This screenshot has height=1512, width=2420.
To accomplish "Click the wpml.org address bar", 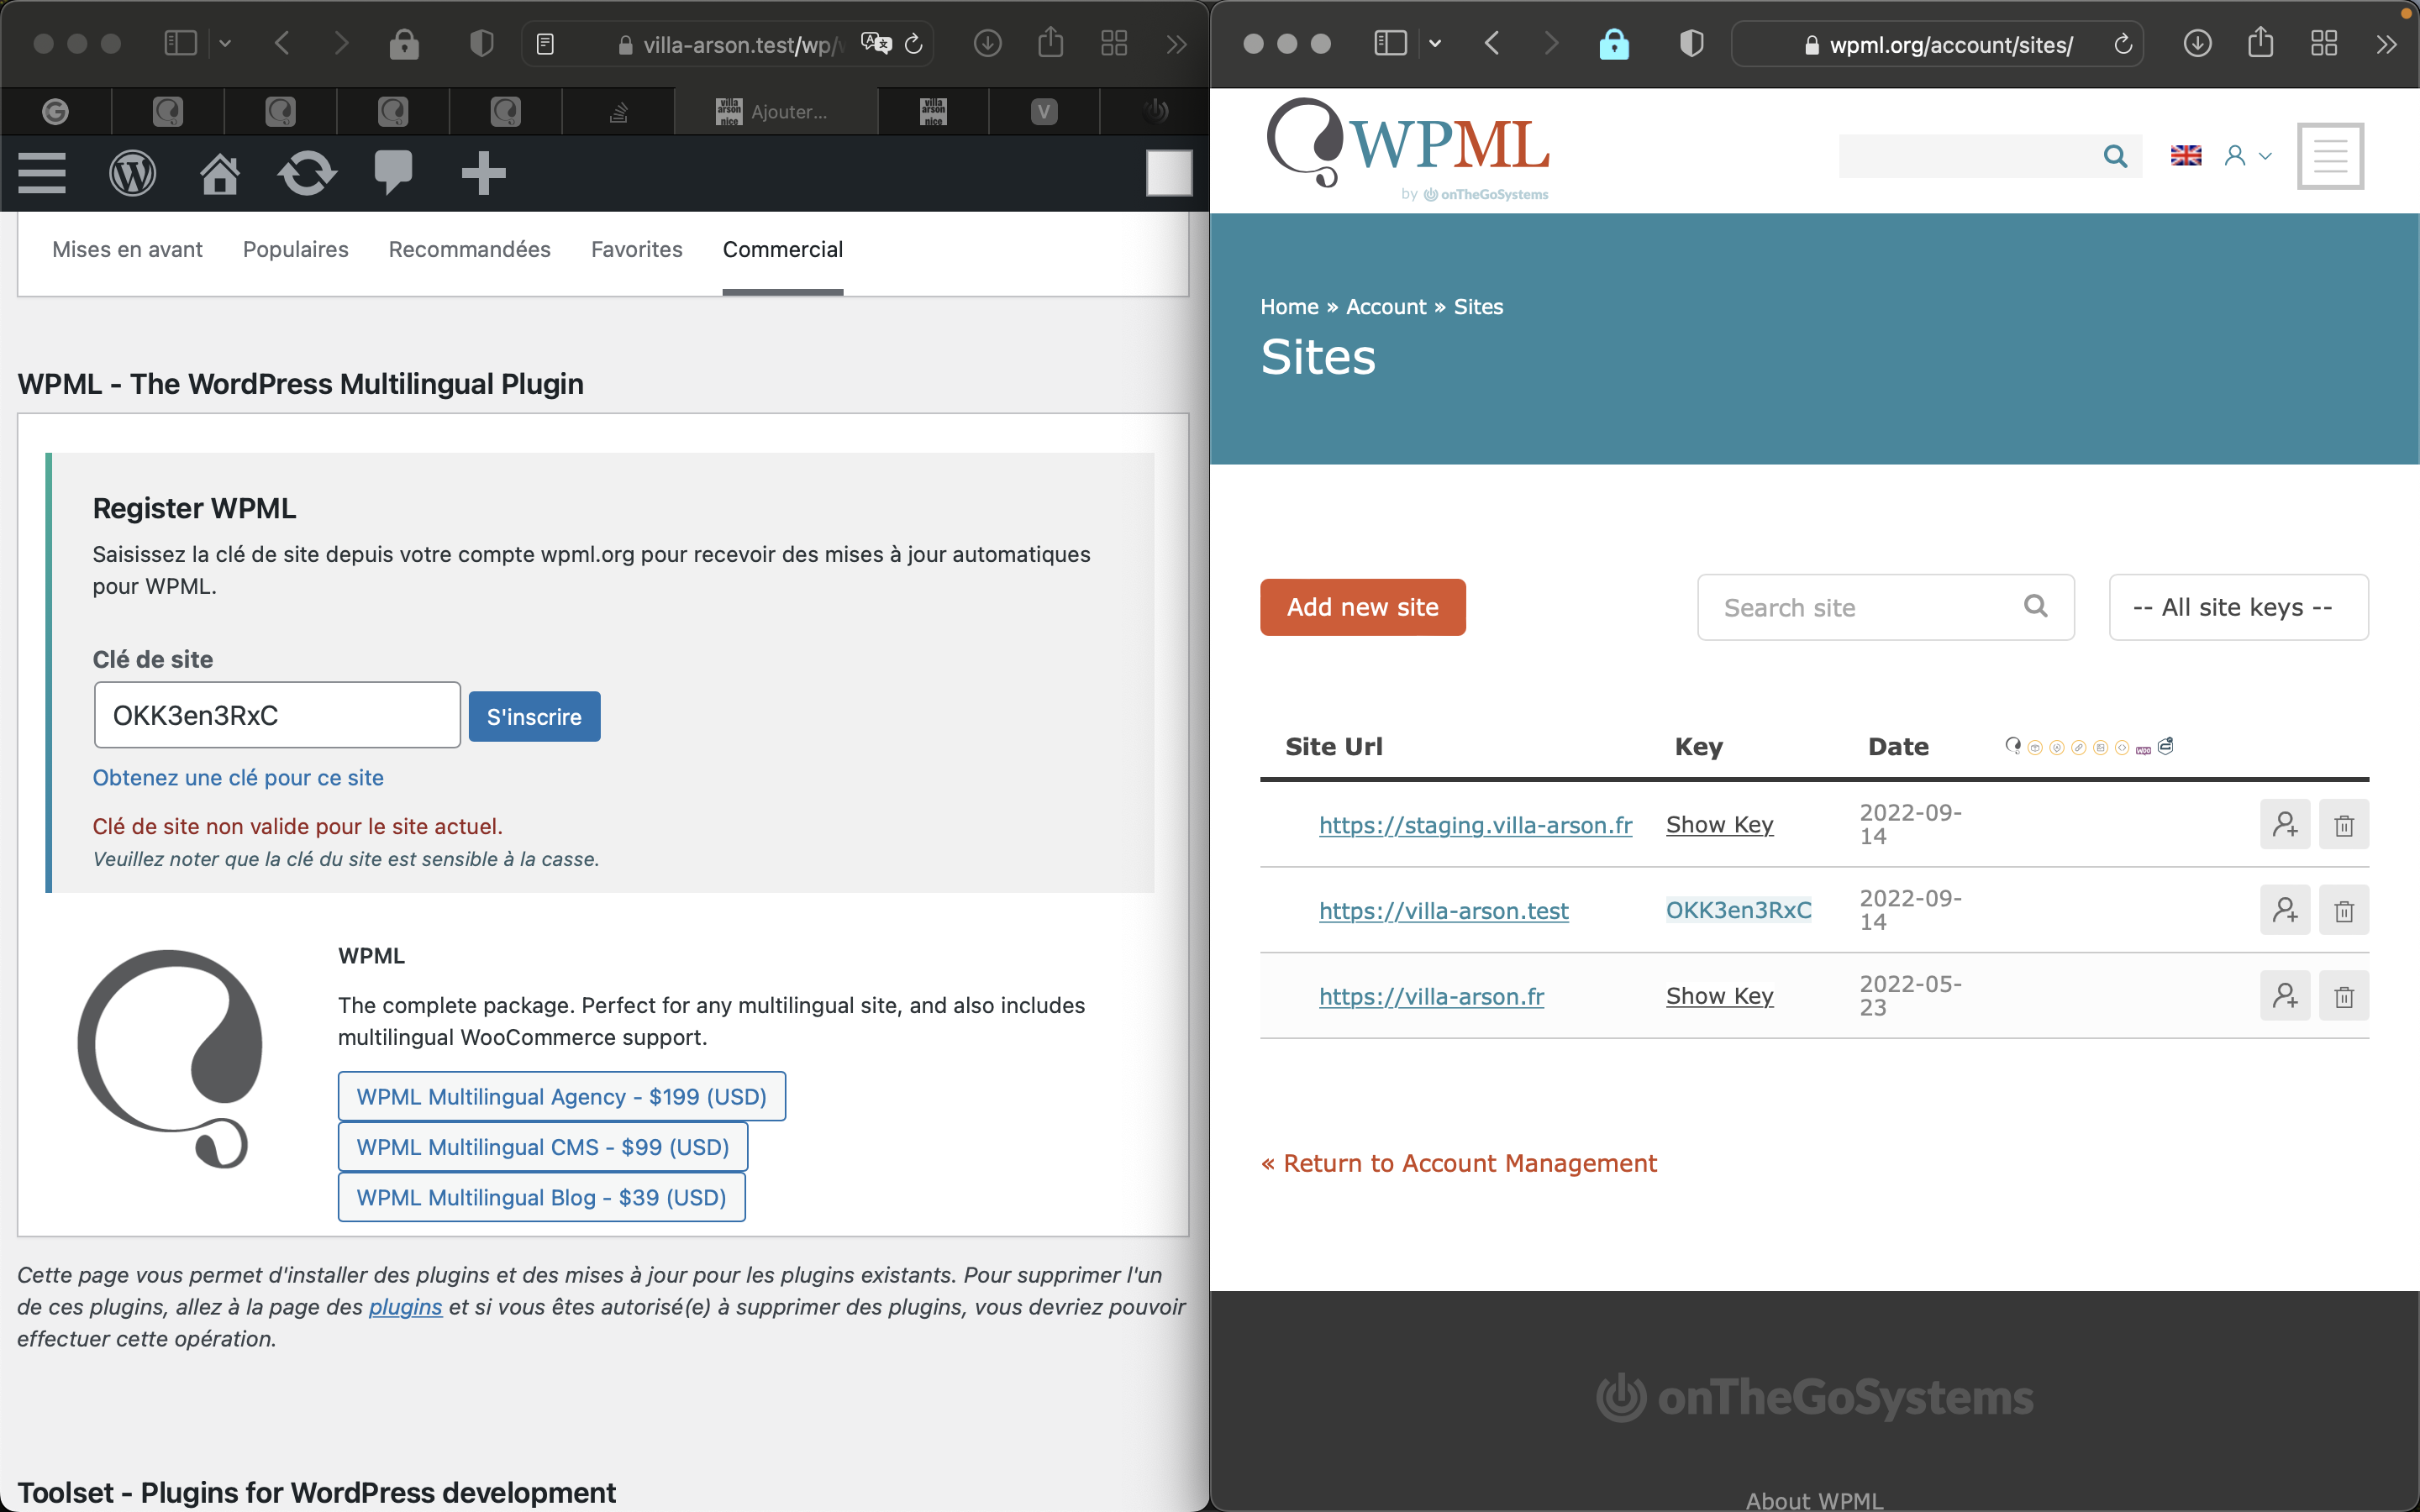I will click(x=1937, y=44).
